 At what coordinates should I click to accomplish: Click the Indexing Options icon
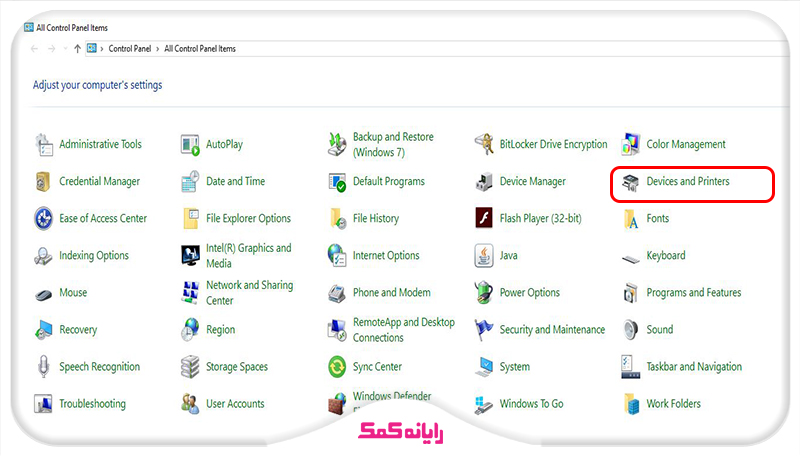coord(44,256)
